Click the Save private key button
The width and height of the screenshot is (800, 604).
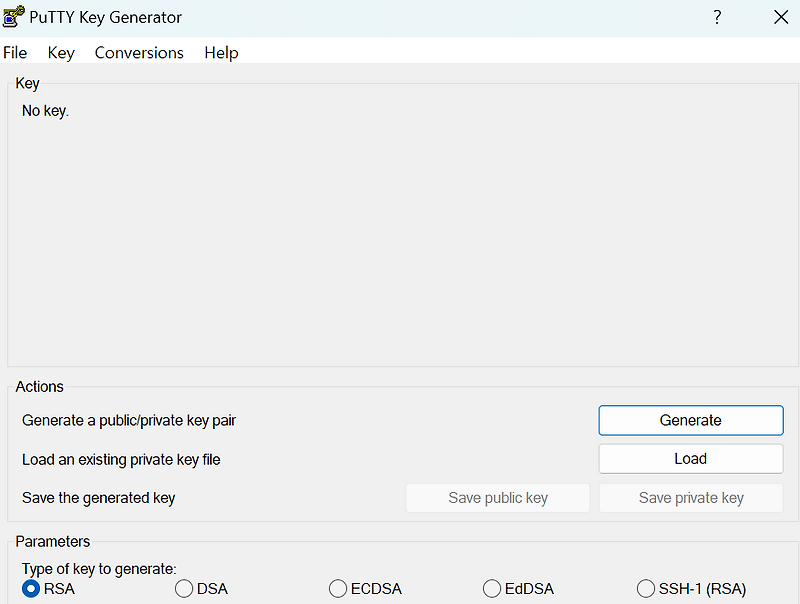pos(690,497)
